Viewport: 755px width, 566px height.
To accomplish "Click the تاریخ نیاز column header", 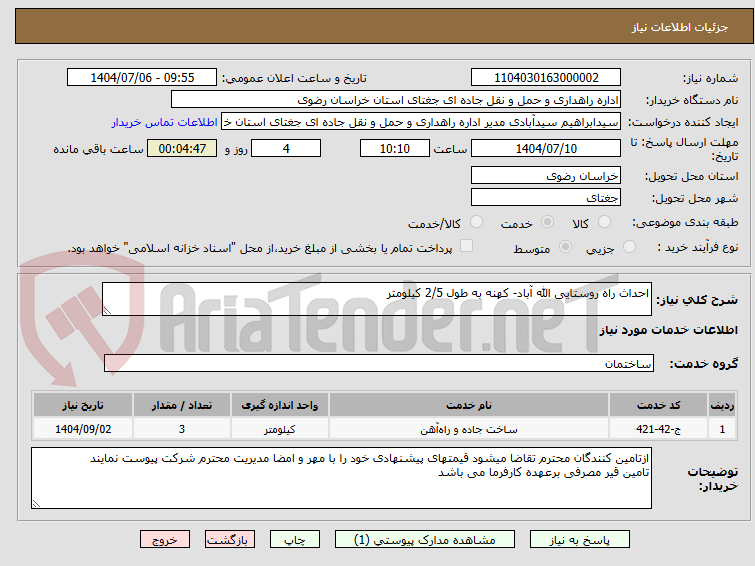I will click(x=83, y=405).
